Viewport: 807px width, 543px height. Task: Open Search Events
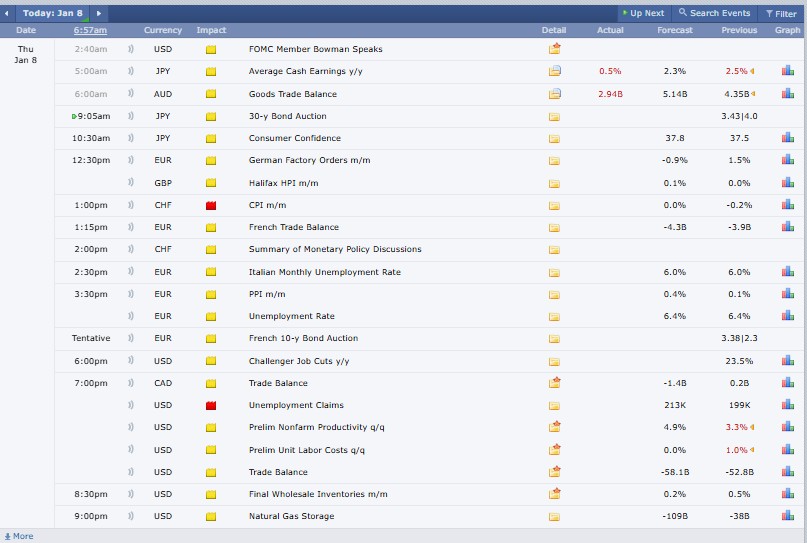tap(714, 13)
